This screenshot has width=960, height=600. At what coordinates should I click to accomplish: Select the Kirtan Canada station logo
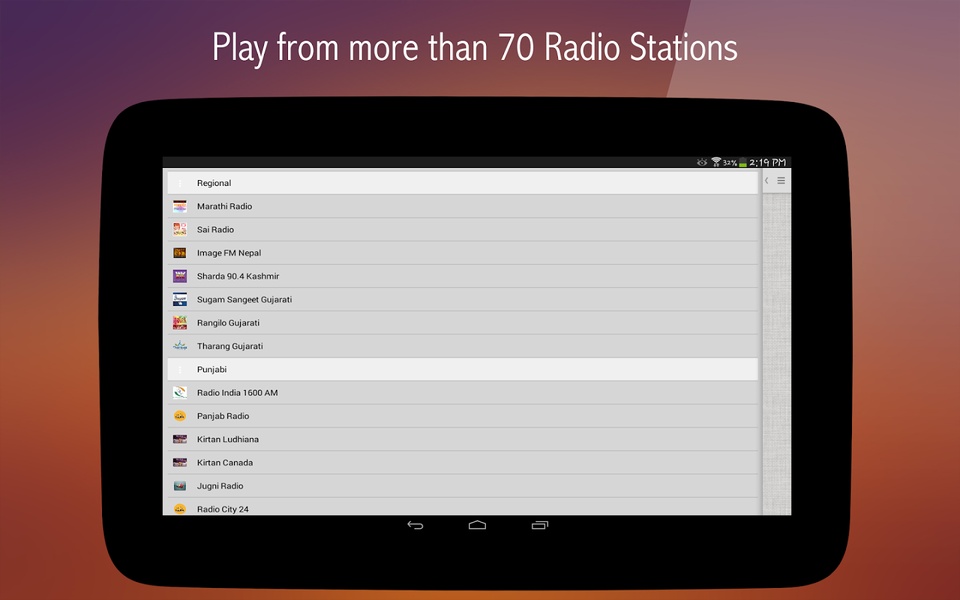179,462
